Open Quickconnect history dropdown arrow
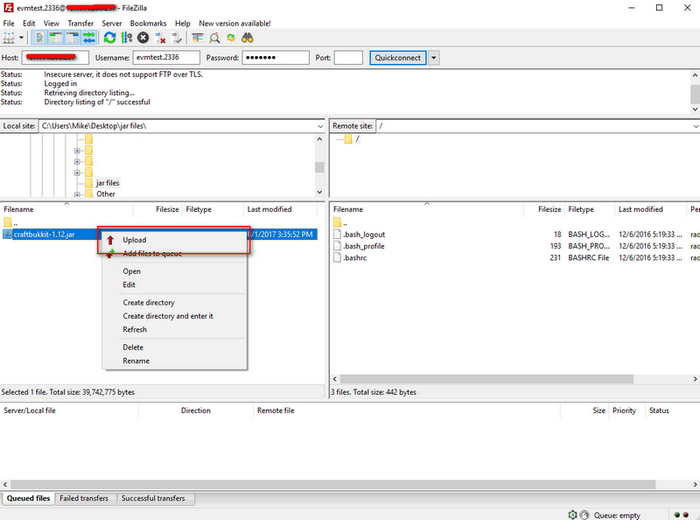 (433, 58)
